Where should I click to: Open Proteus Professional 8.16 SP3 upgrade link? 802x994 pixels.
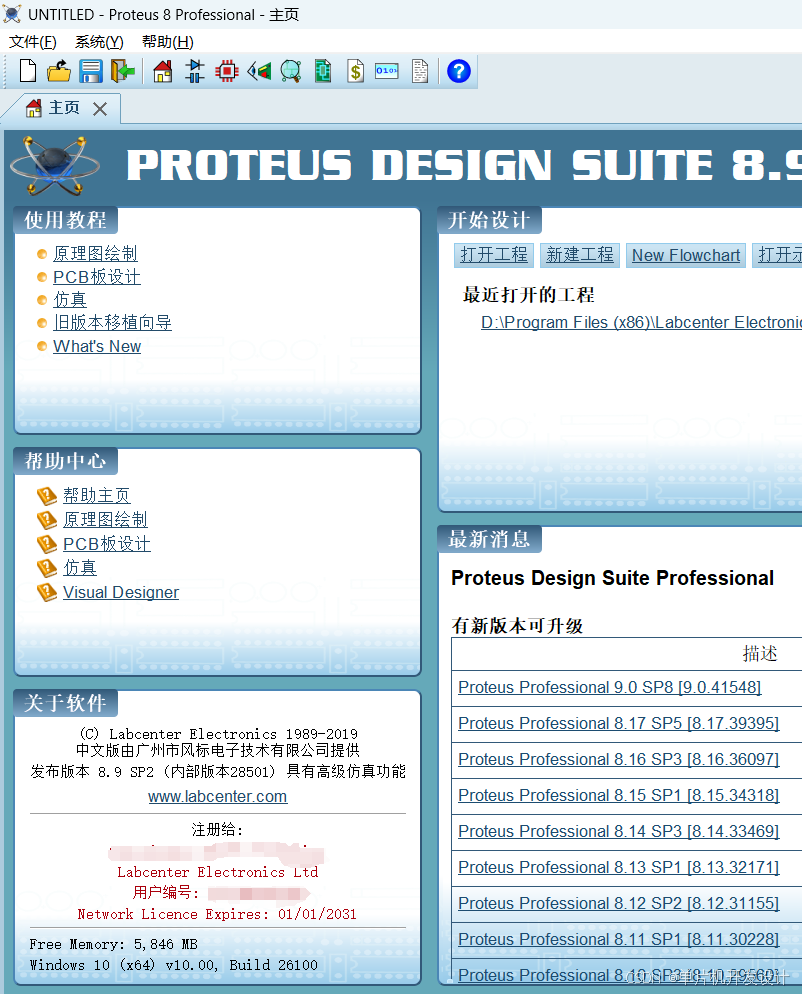(x=619, y=759)
